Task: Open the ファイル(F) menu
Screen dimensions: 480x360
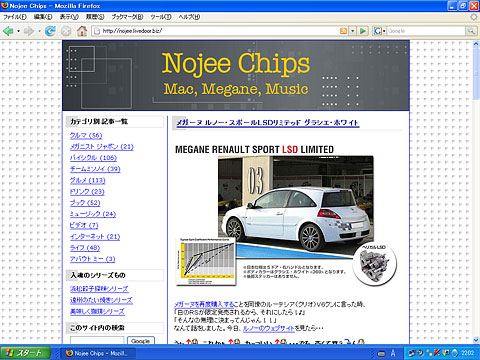Action: [15, 17]
